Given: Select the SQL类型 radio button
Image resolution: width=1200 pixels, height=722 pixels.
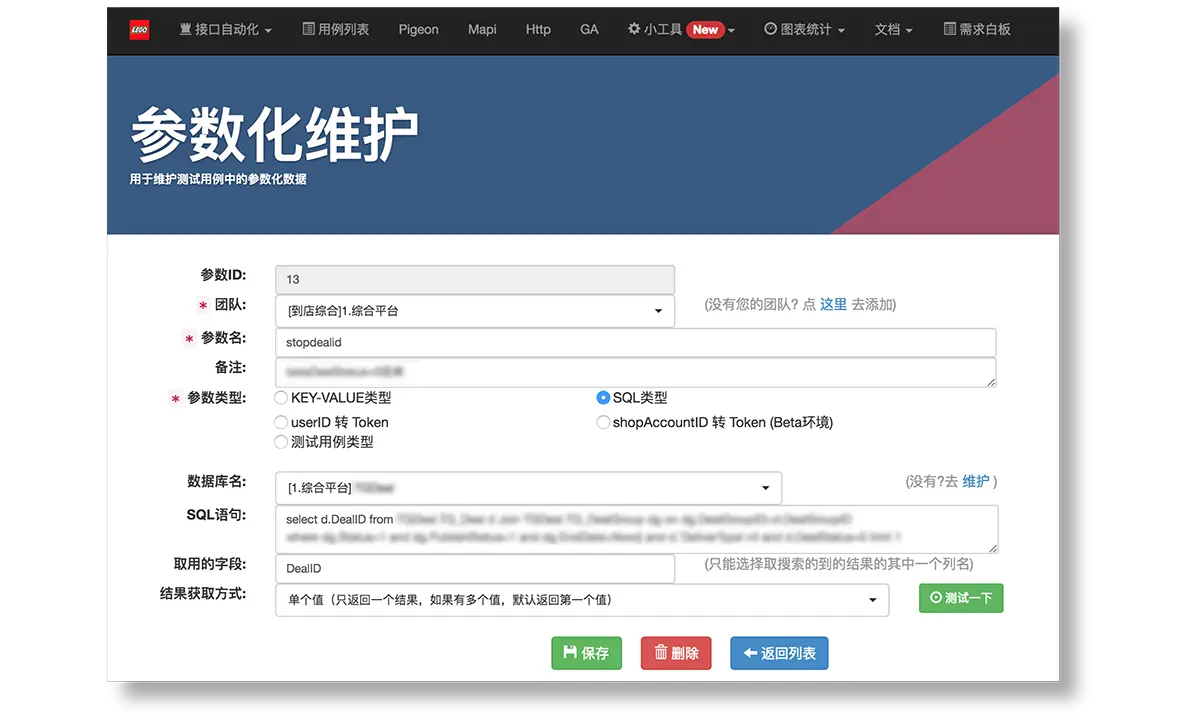Looking at the screenshot, I should [x=603, y=398].
